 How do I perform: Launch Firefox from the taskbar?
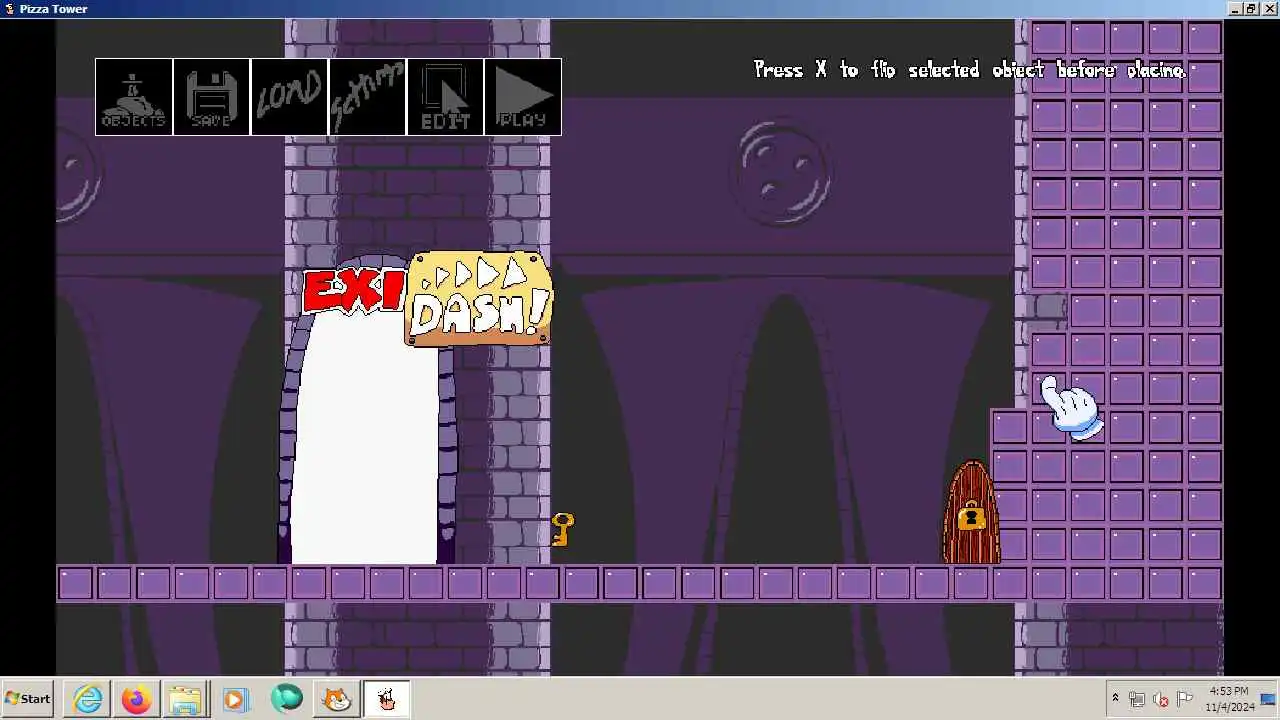click(137, 699)
